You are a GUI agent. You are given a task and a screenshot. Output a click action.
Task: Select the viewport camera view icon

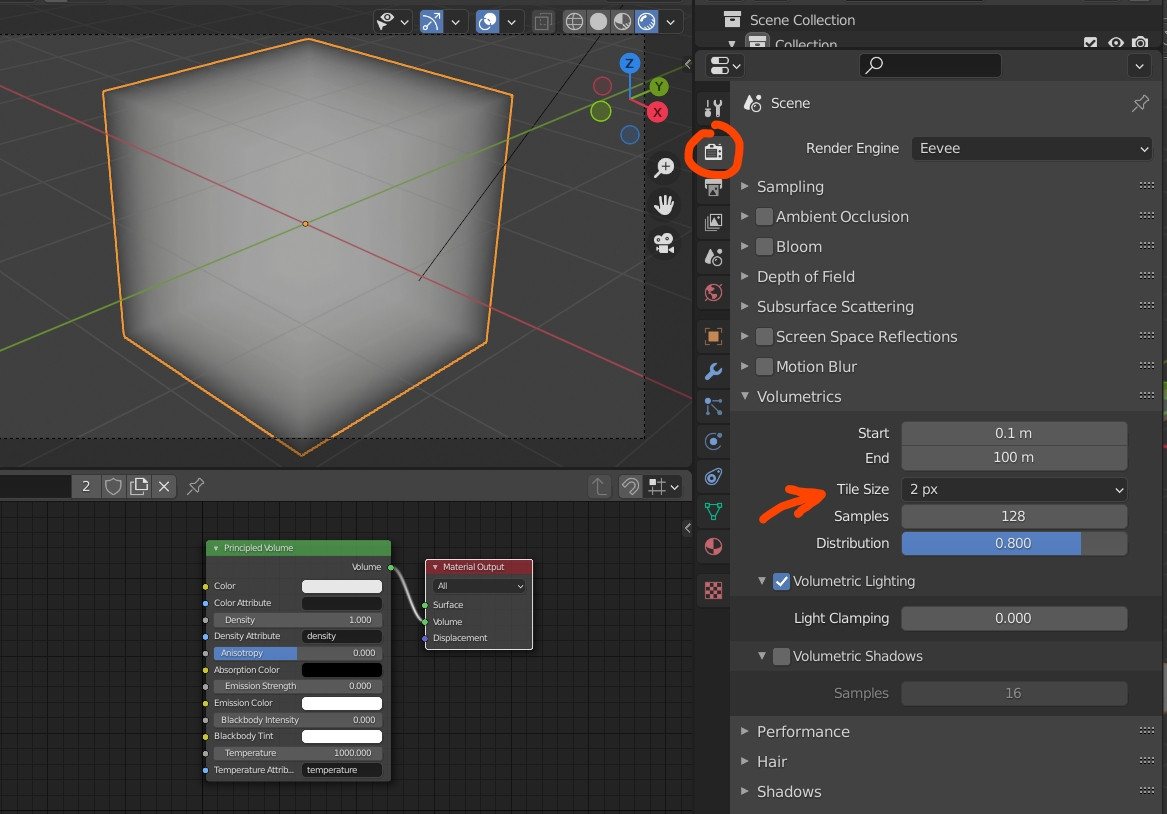664,241
